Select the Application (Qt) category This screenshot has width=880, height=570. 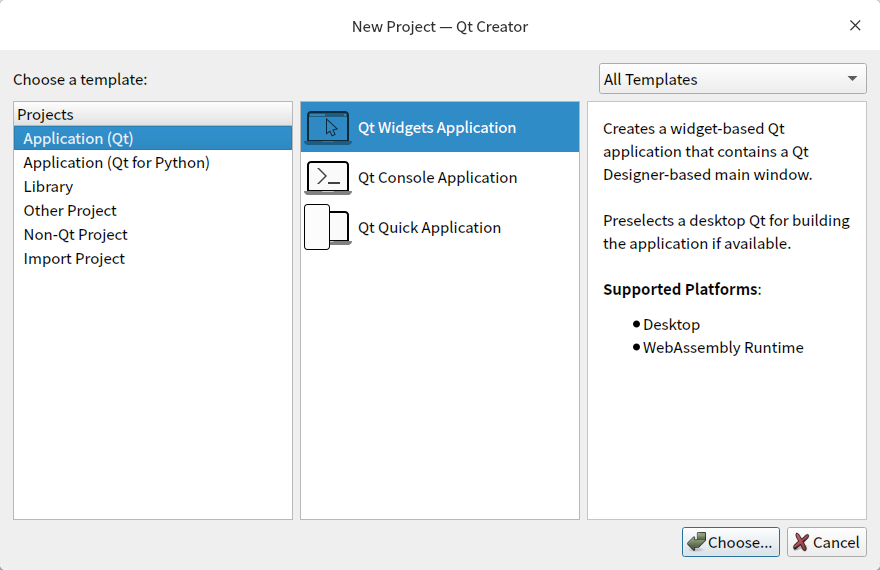(x=78, y=138)
